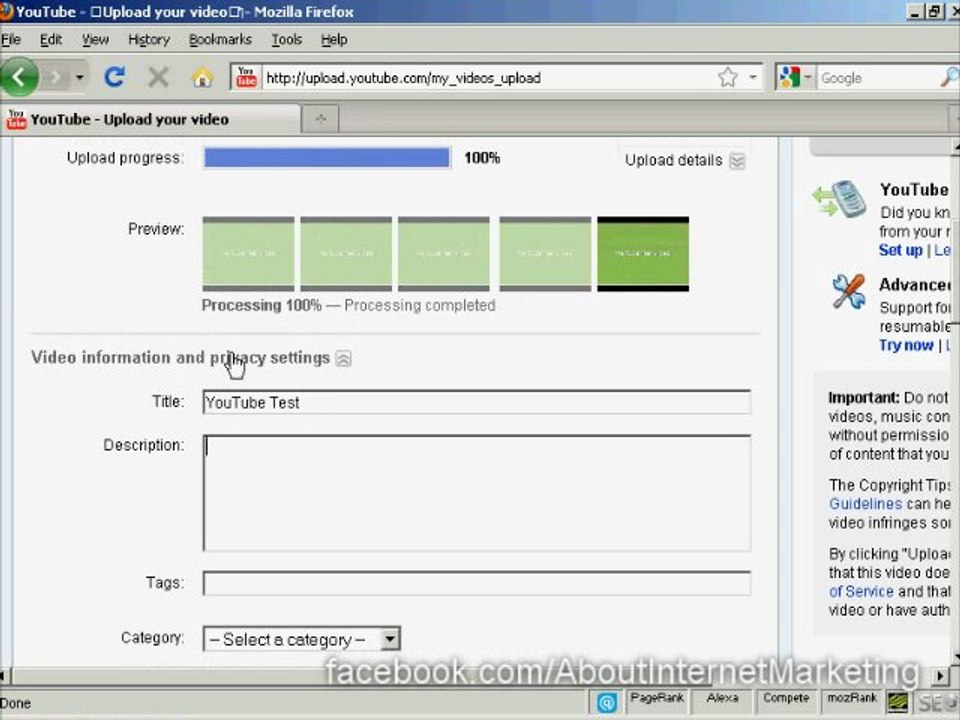Click the mobile phone sync icon in sidebar
This screenshot has width=960, height=720.
839,199
